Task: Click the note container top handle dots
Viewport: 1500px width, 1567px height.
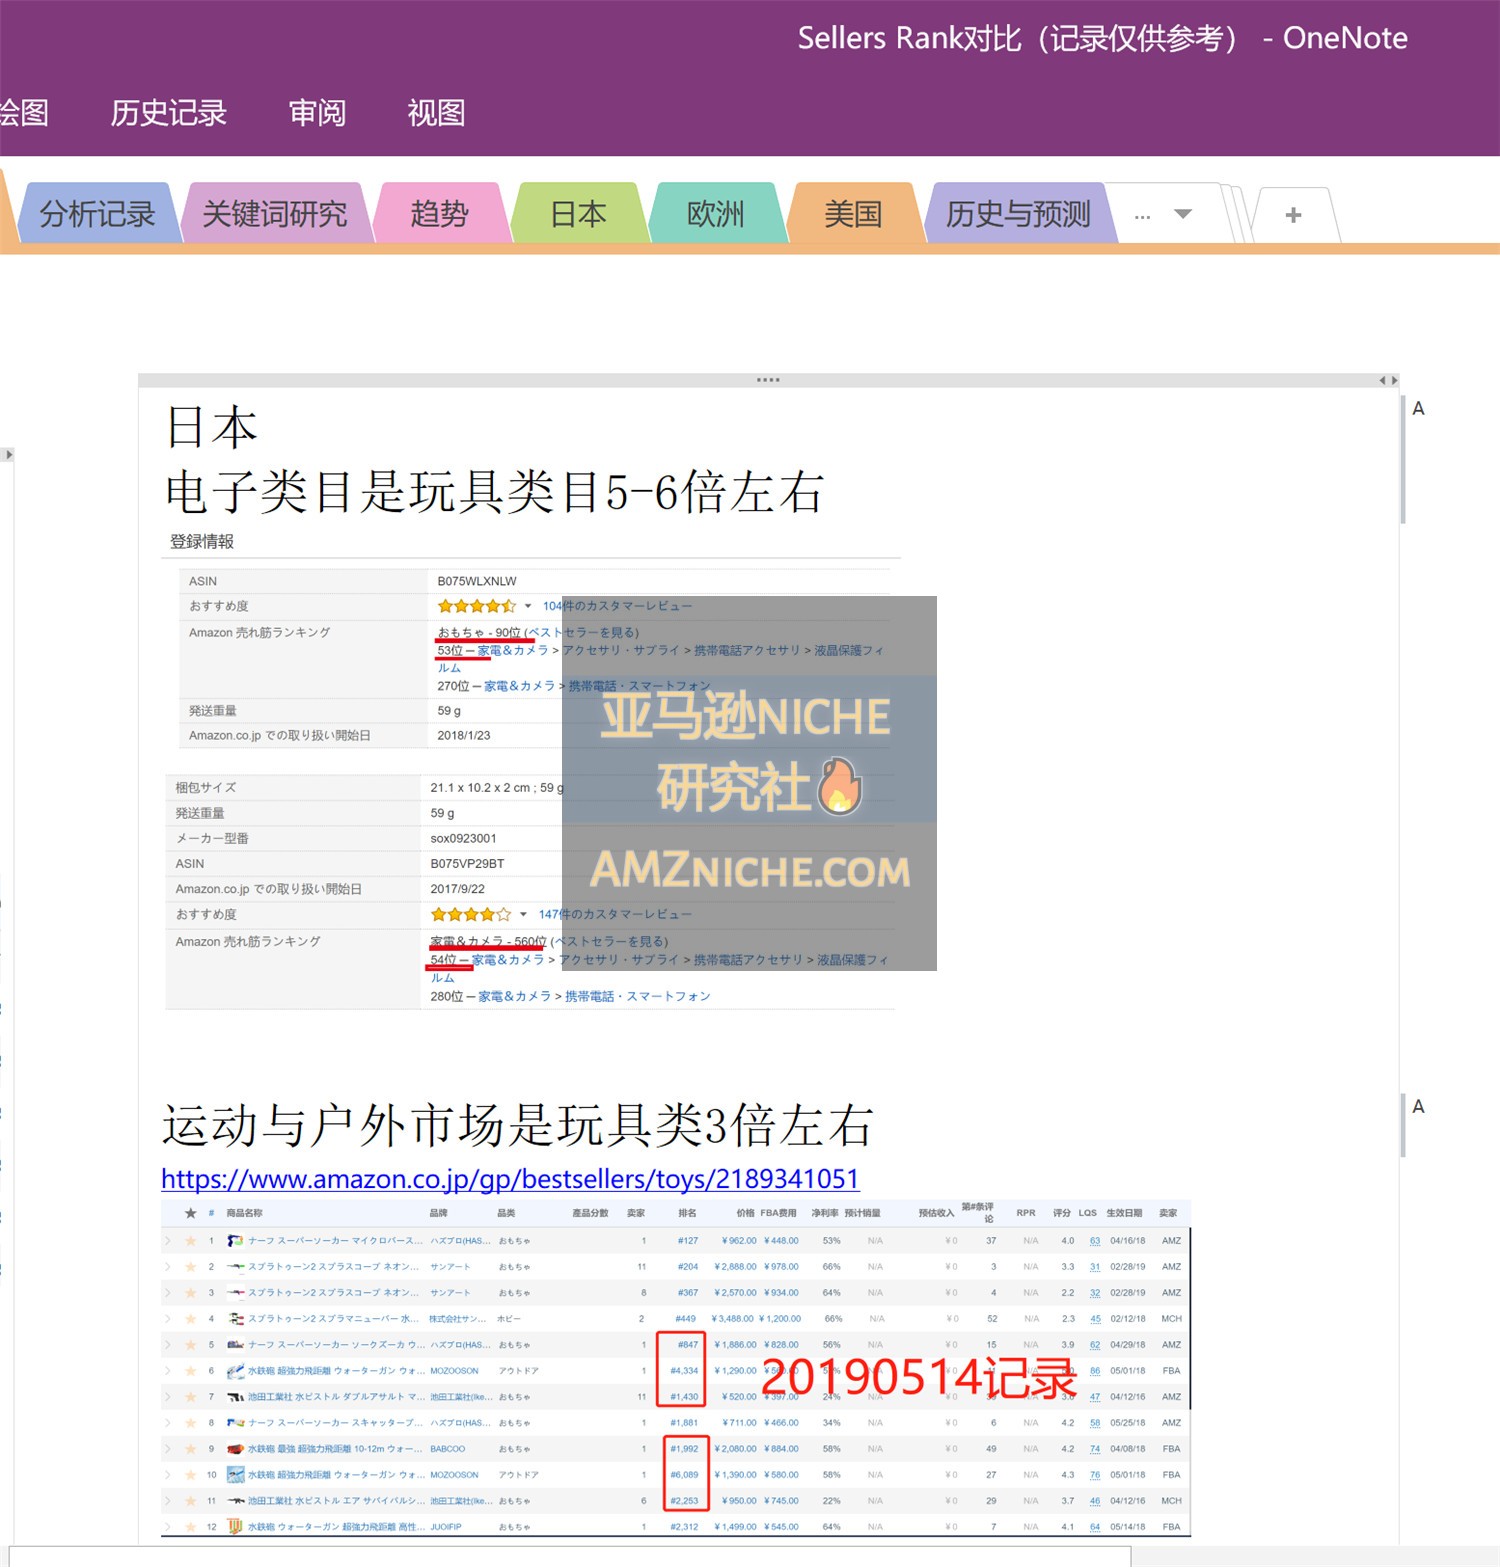Action: (768, 380)
